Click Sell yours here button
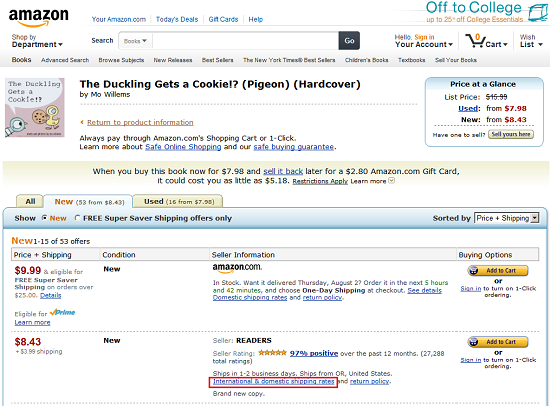The width and height of the screenshot is (550, 406). pyautogui.click(x=511, y=134)
